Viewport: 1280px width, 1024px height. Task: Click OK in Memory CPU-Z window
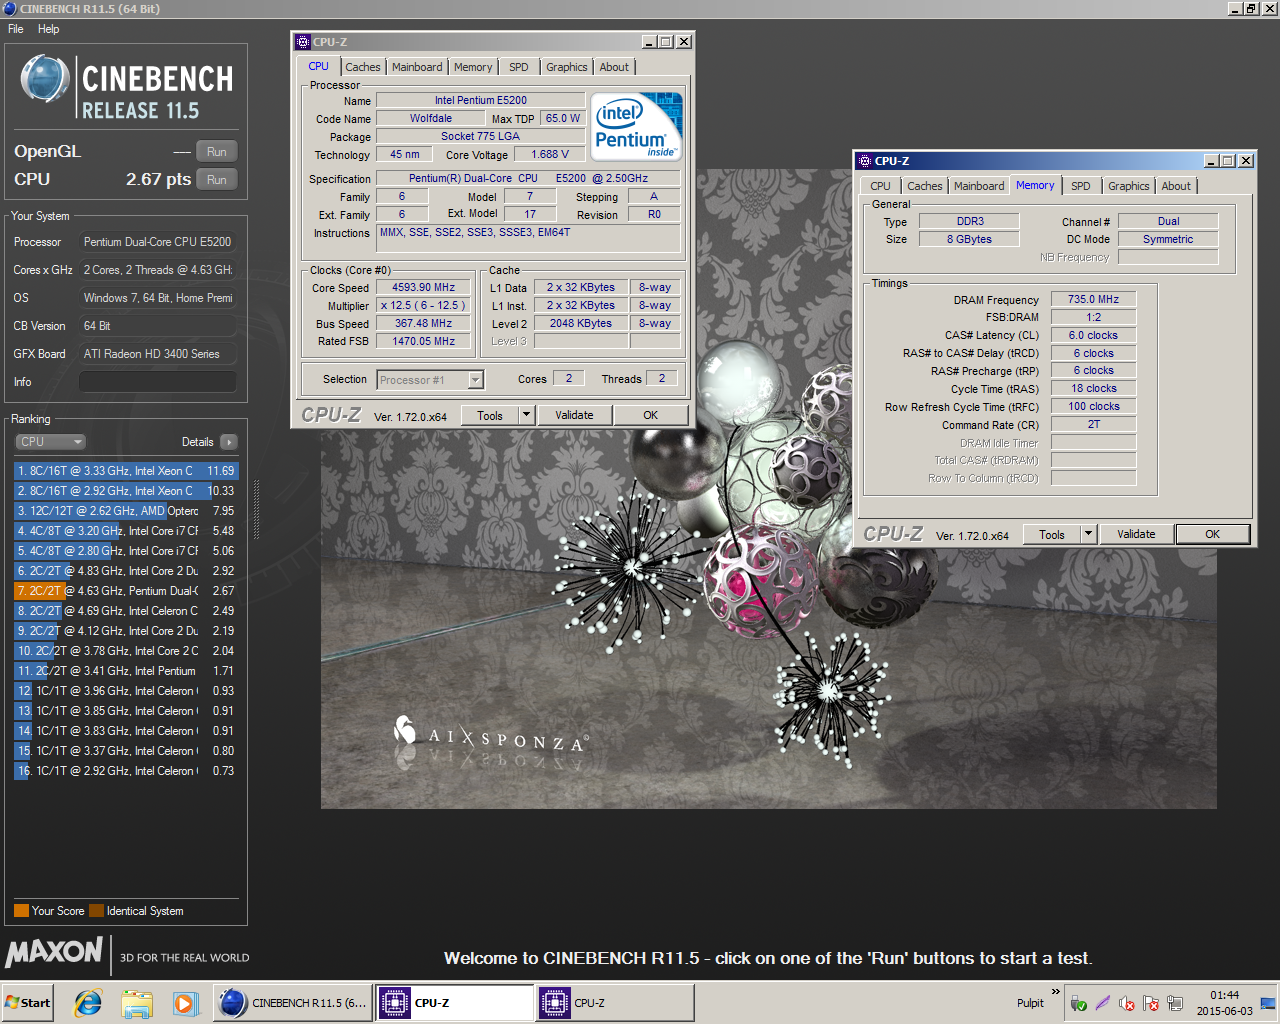1213,535
